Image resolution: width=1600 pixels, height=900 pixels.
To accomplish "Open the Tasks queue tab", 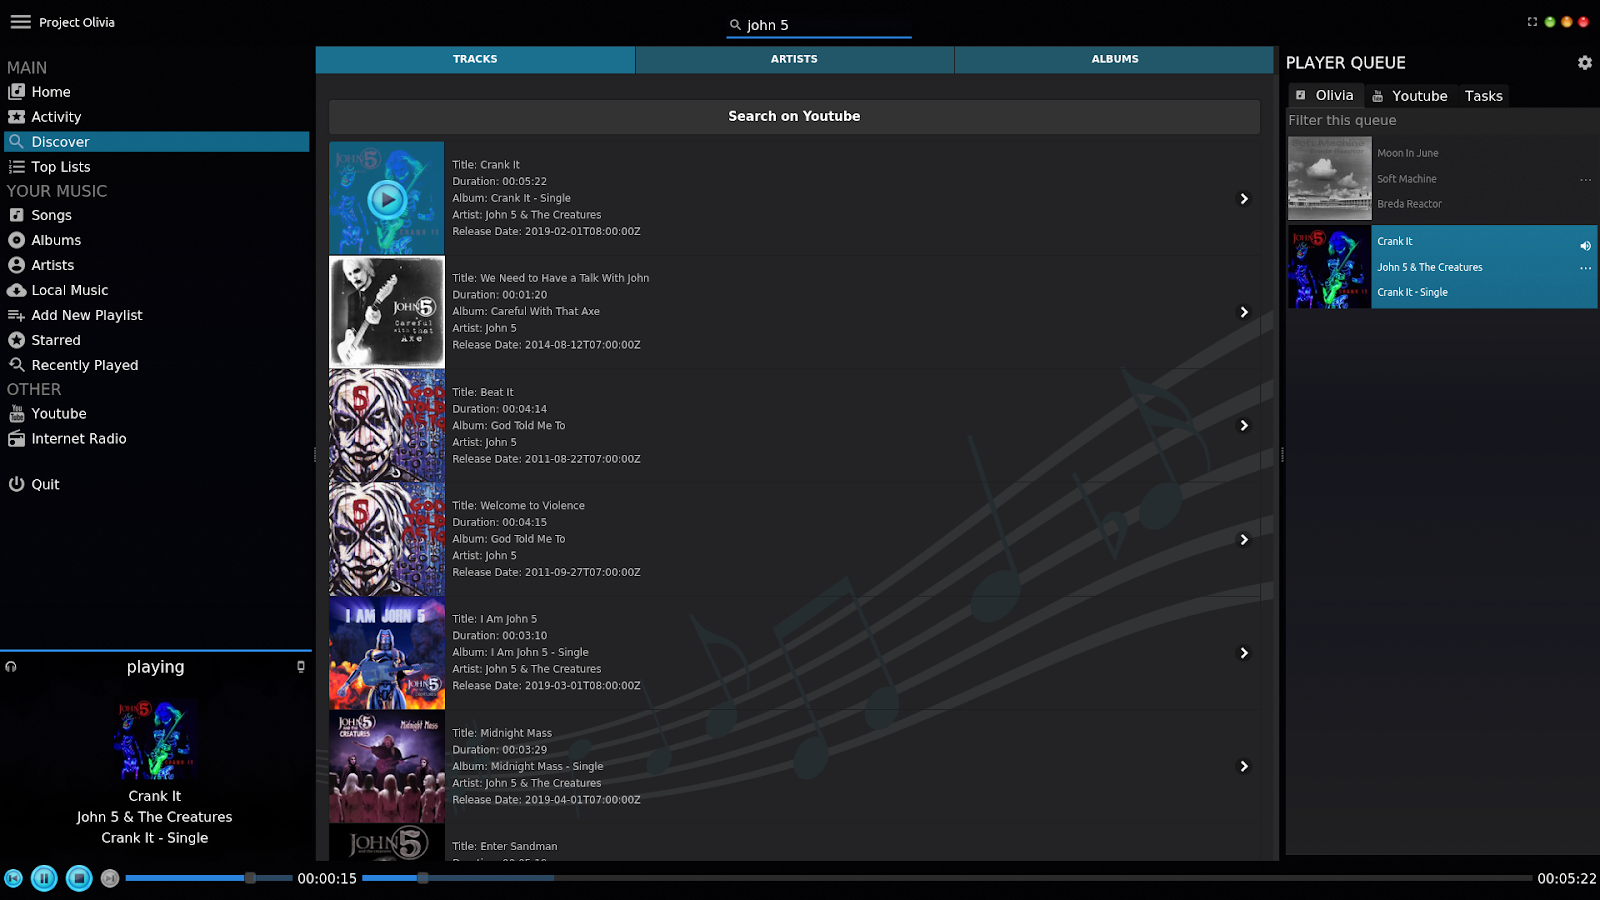I will tap(1483, 95).
